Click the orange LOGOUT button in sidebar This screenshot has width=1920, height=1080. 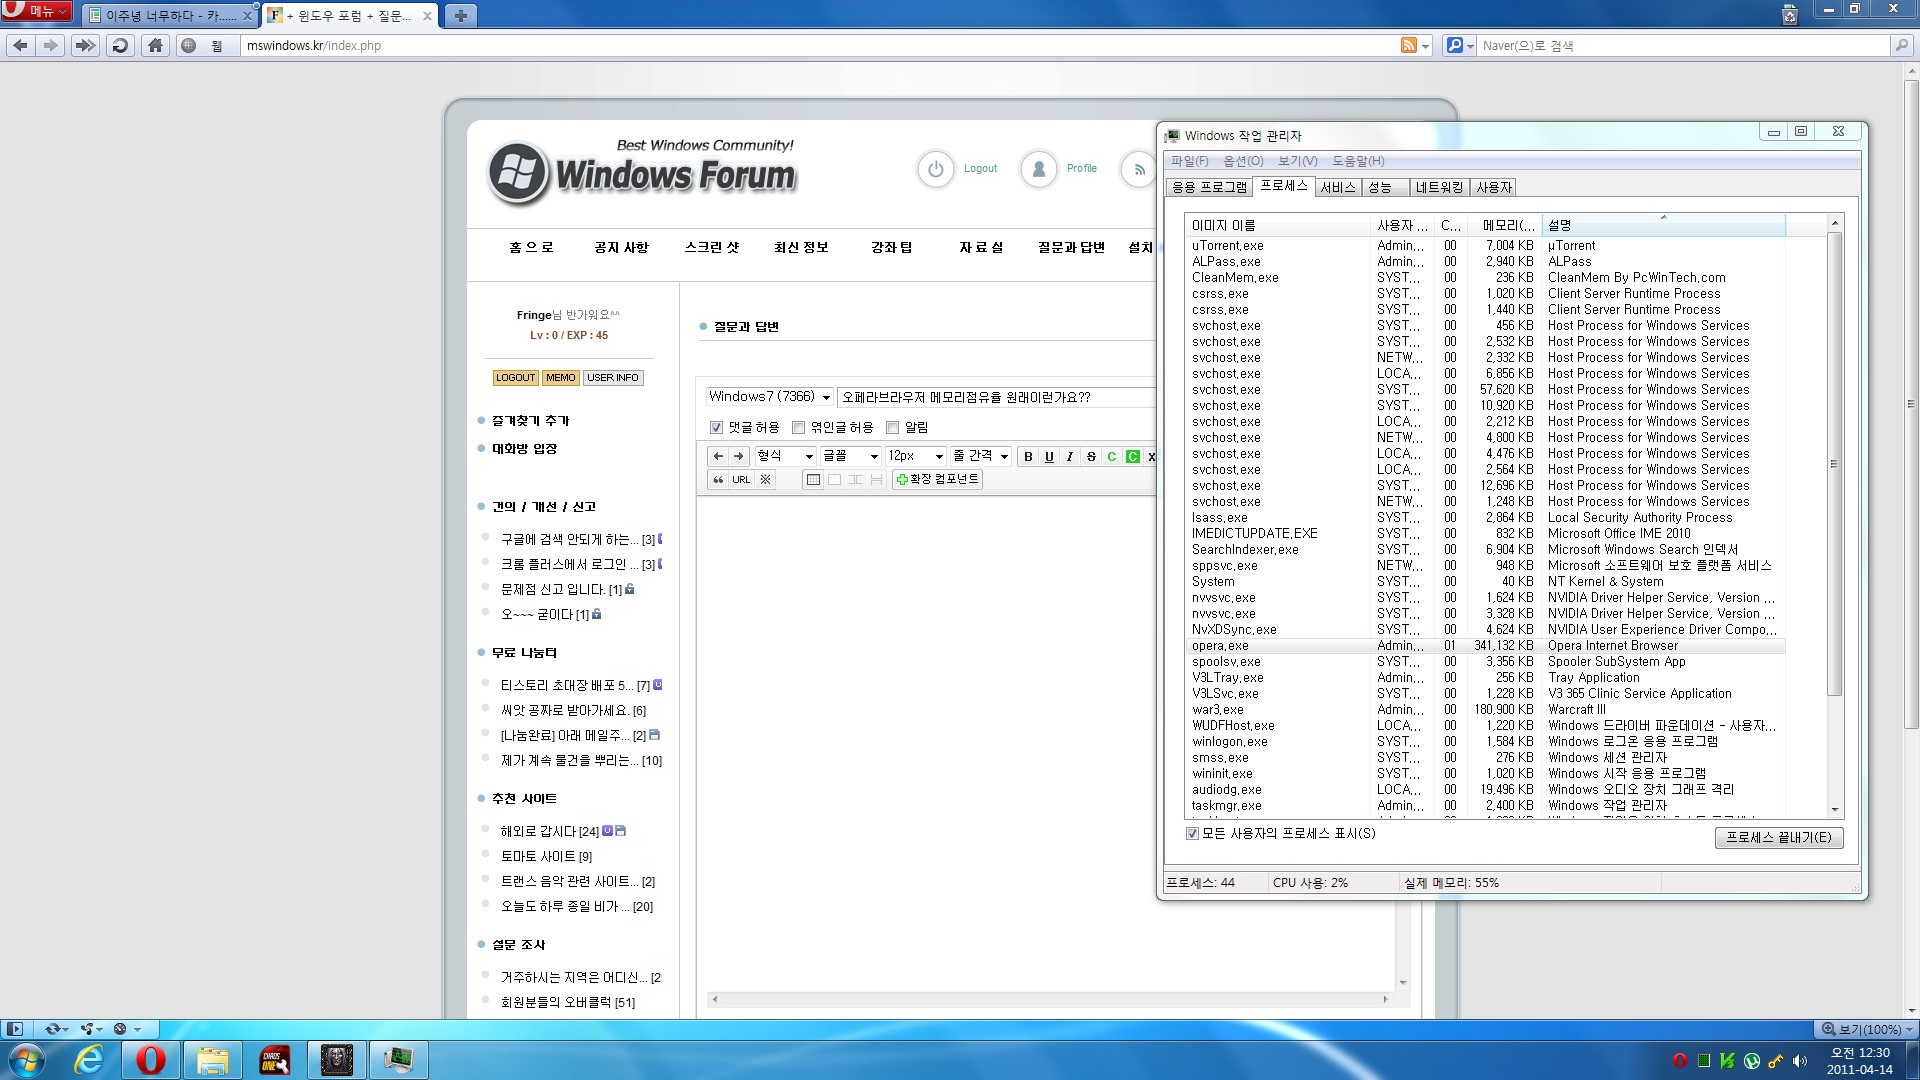coord(515,378)
